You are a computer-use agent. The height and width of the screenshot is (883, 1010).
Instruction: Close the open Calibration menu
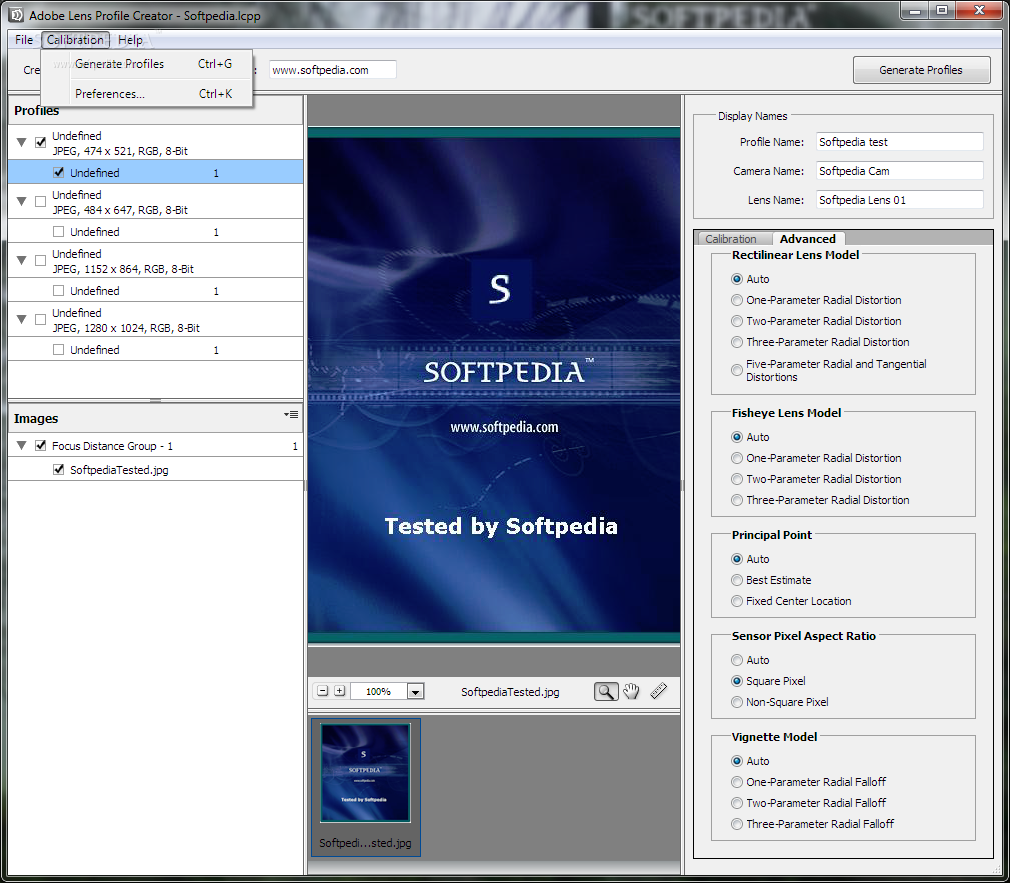(x=75, y=40)
